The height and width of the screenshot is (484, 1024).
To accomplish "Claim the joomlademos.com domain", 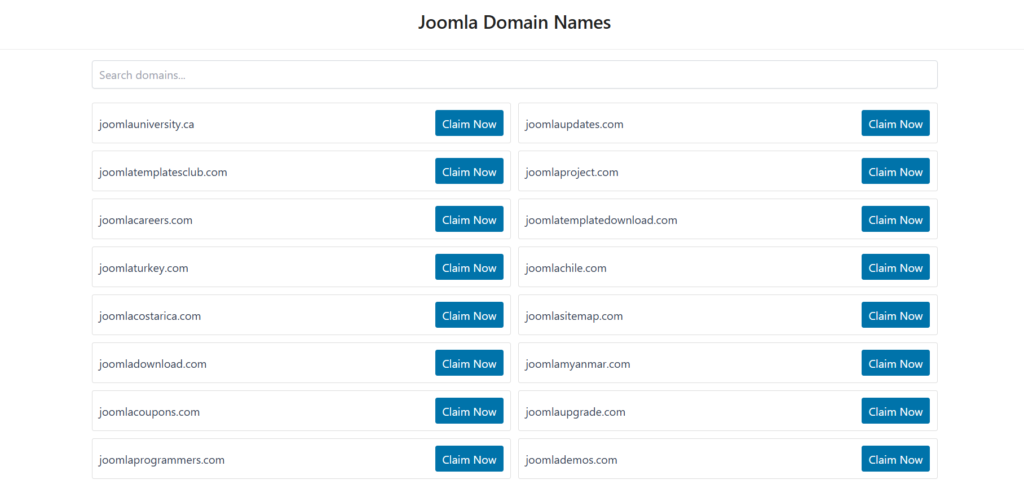I will [895, 460].
